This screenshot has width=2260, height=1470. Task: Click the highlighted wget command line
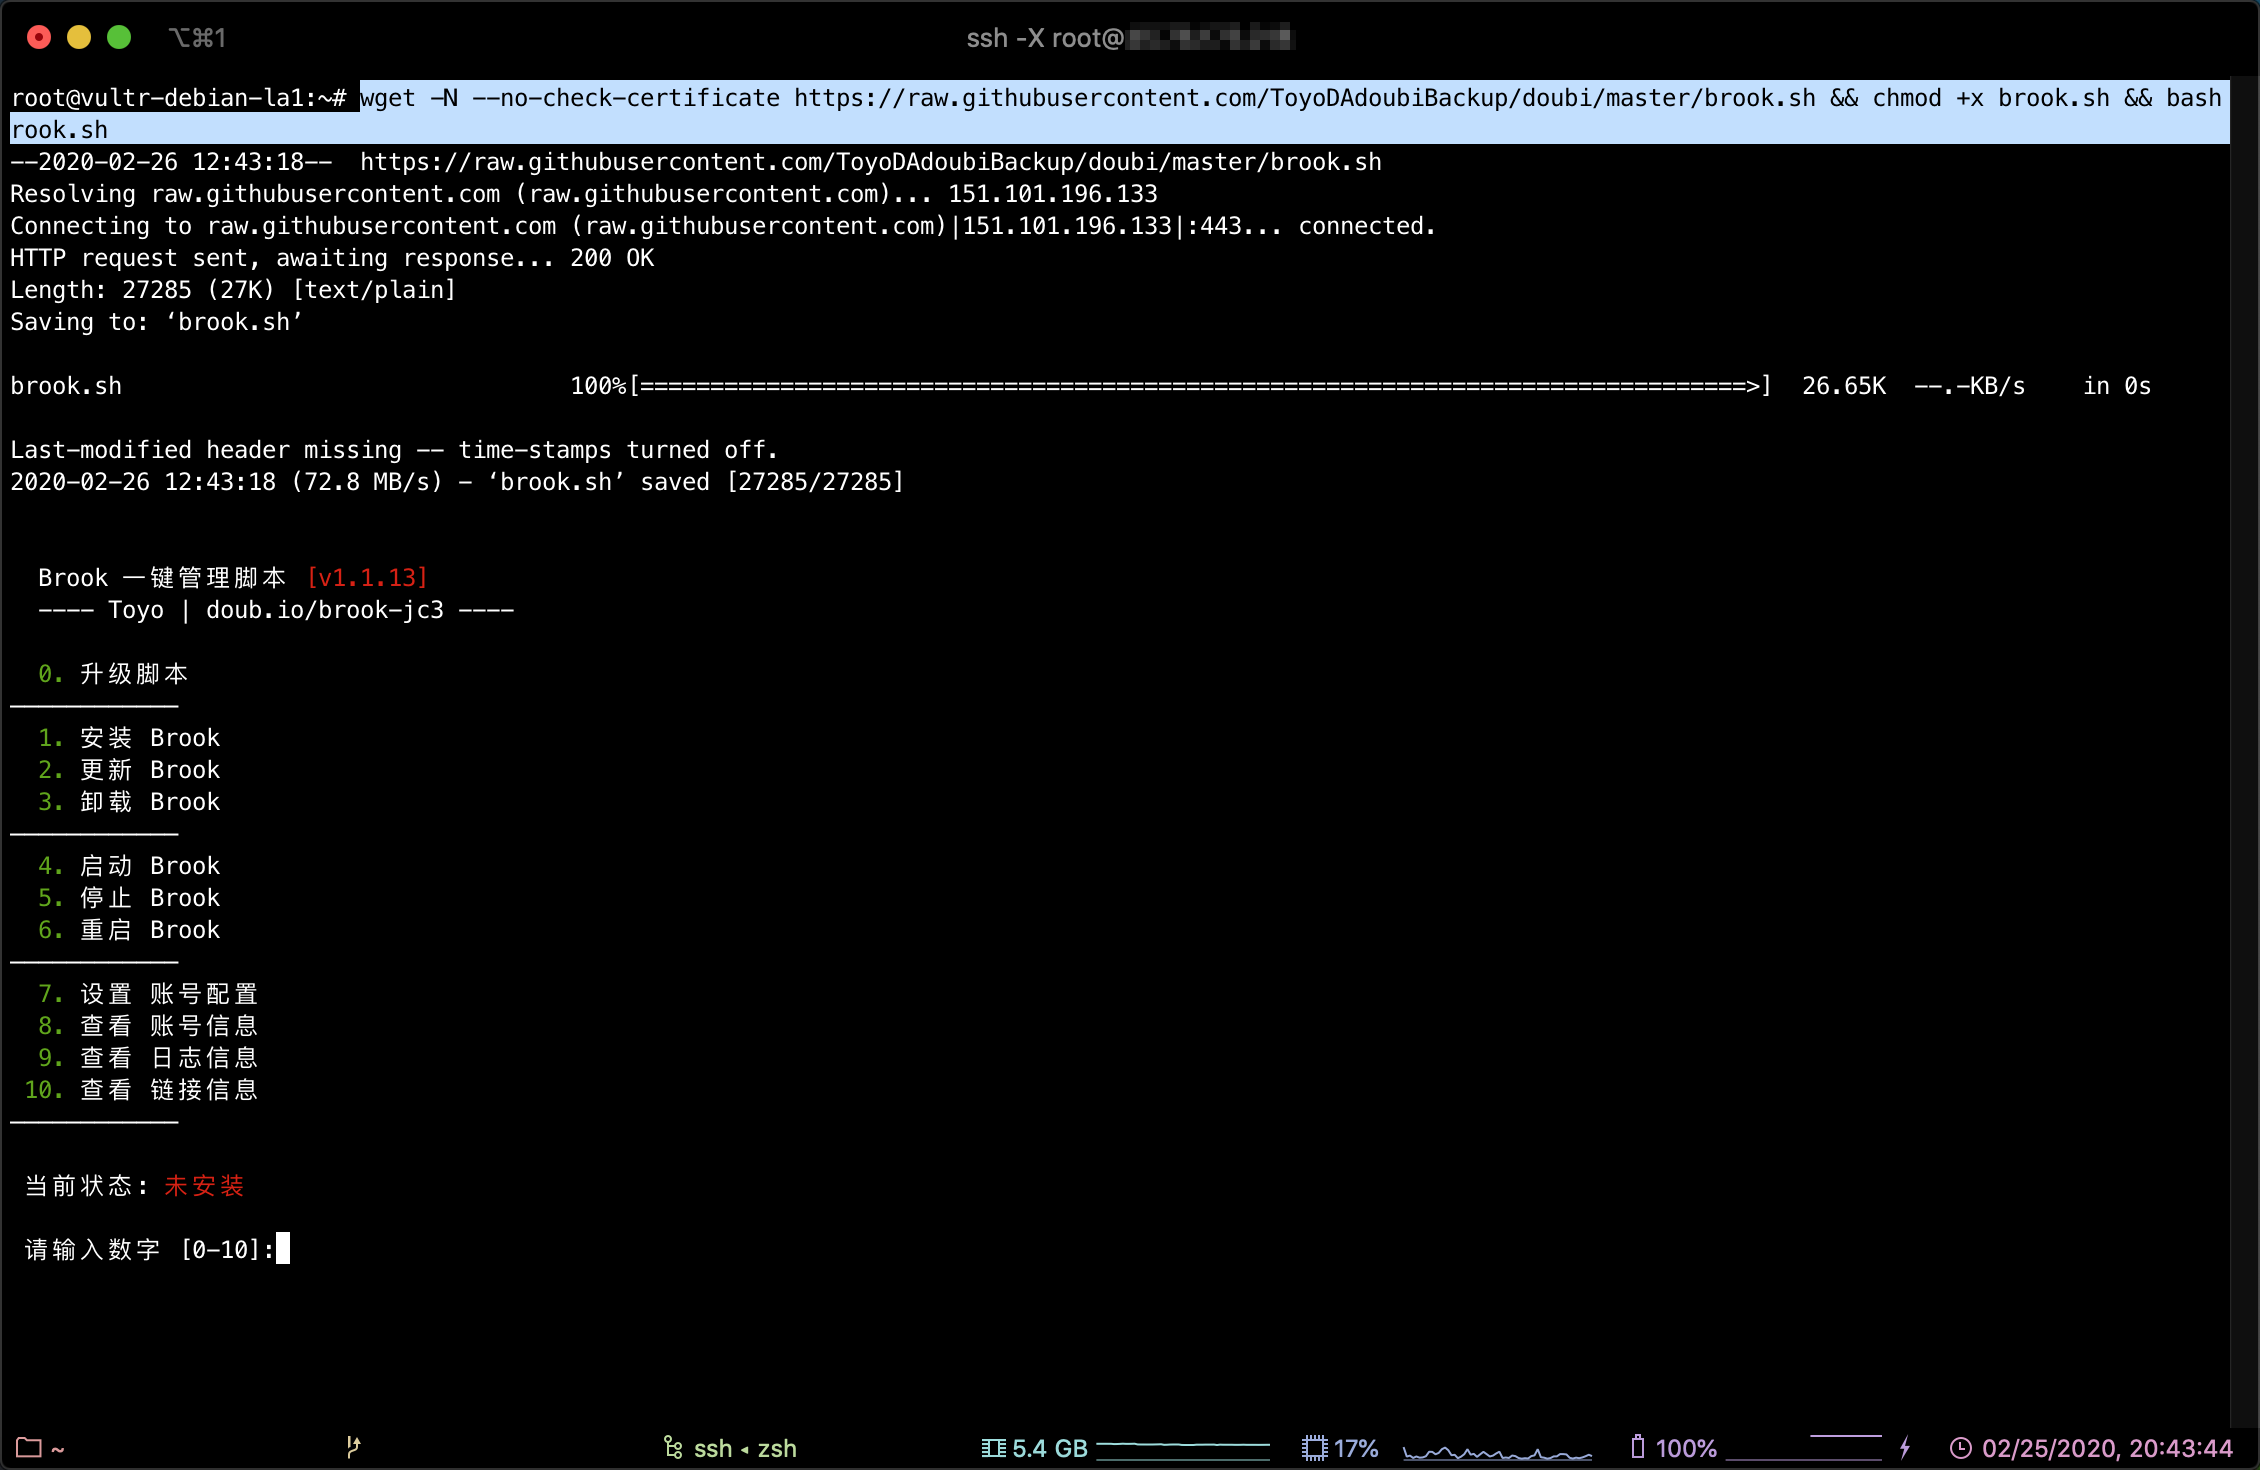click(1120, 113)
